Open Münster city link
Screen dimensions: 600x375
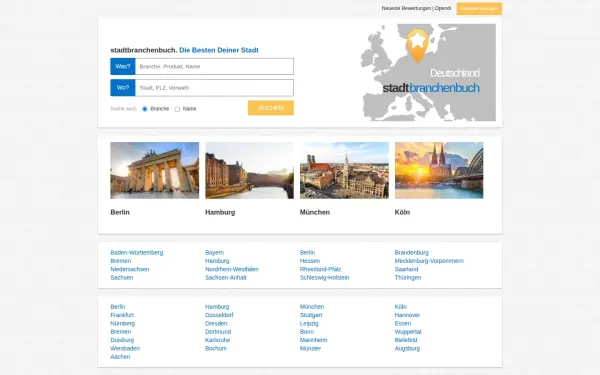[310, 349]
